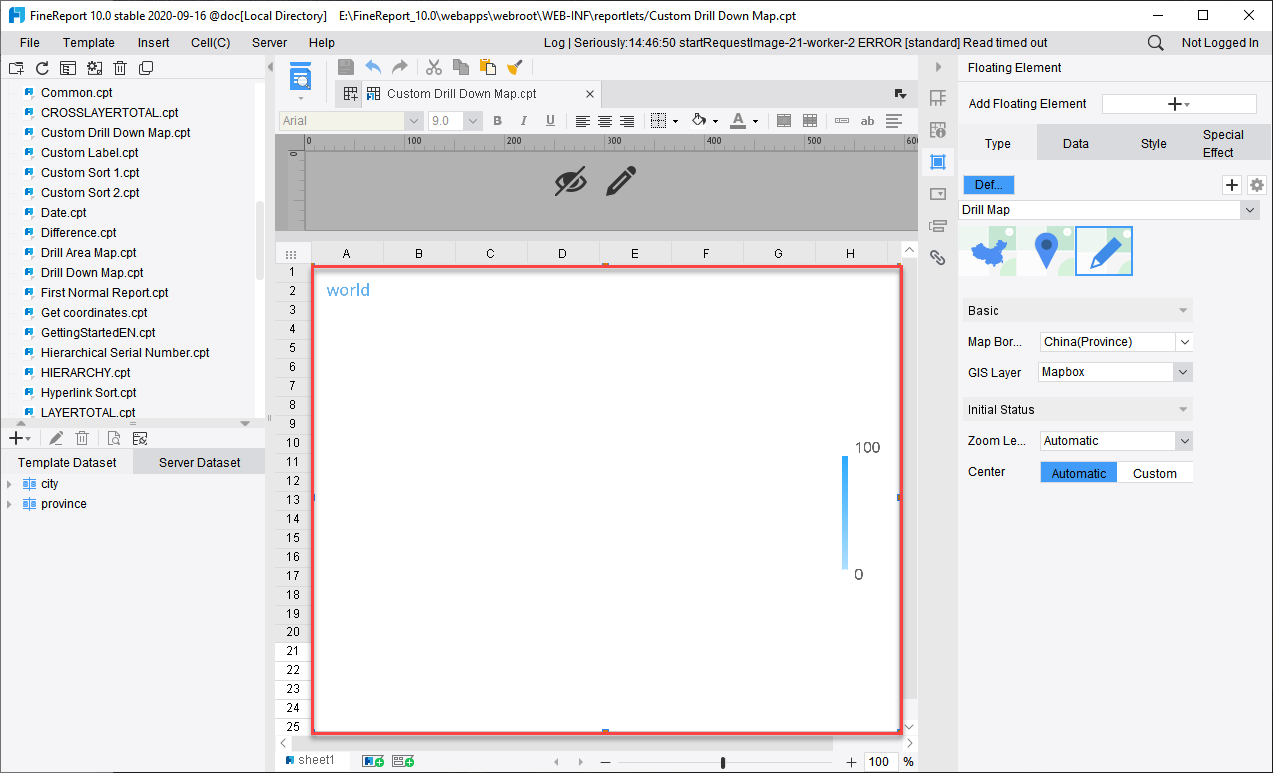The width and height of the screenshot is (1273, 773).
Task: Open the Conditional Attributes panel icon
Action: pos(938,225)
